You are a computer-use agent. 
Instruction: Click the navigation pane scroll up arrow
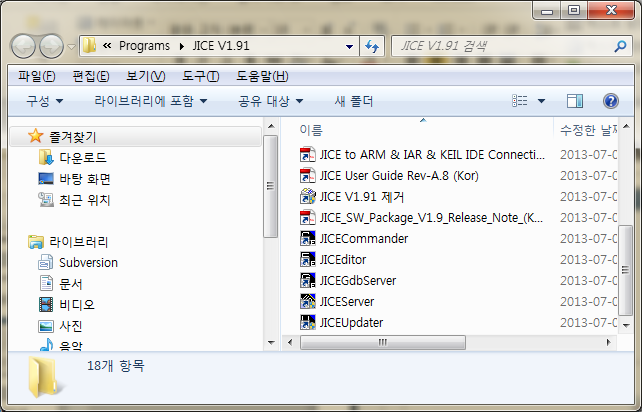271,127
